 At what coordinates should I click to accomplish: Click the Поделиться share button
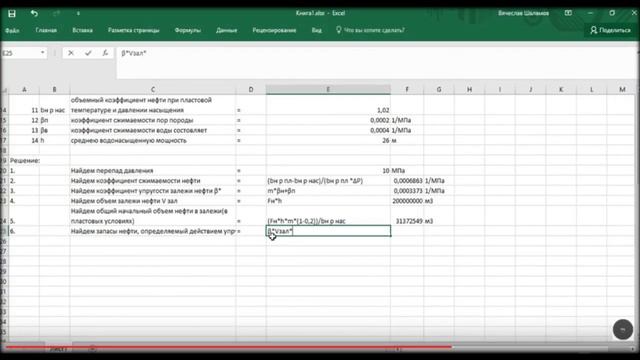click(x=611, y=30)
